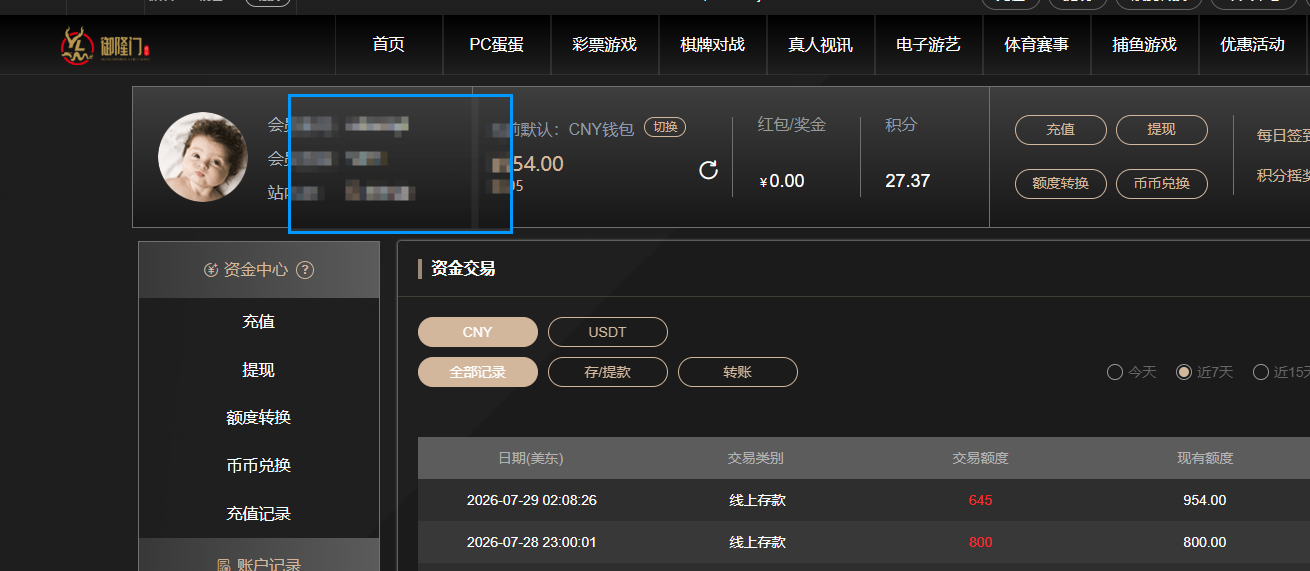Go to 彩票游戏 section
1310x571 pixels.
point(605,45)
